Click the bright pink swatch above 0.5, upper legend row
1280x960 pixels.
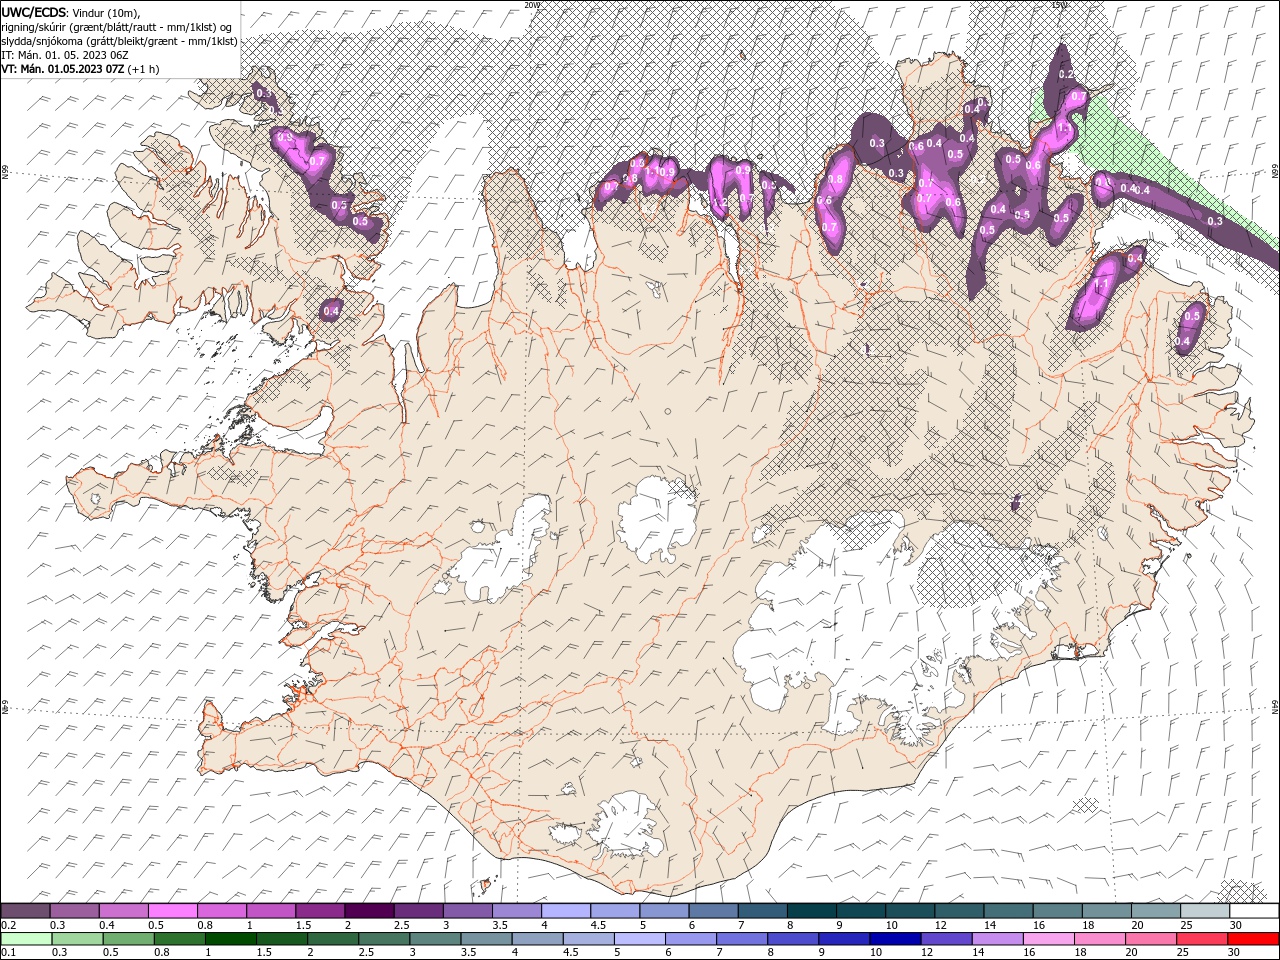point(172,911)
